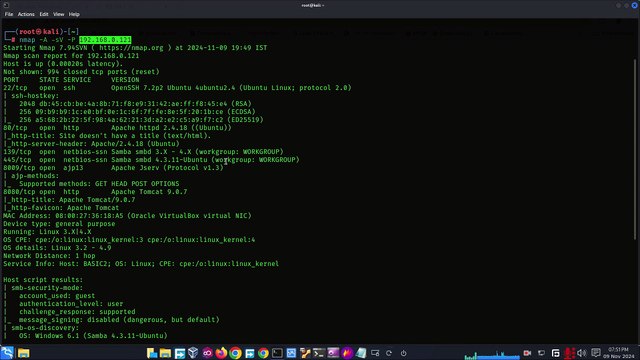Open the clipboard manager tray icon
Image resolution: width=640 pixels, height=360 pixels.
click(x=556, y=353)
